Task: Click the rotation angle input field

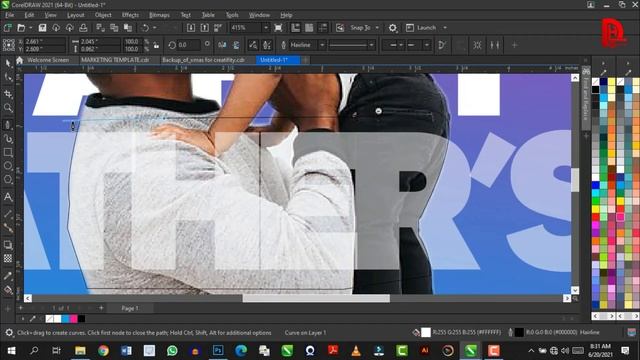Action: (x=188, y=45)
